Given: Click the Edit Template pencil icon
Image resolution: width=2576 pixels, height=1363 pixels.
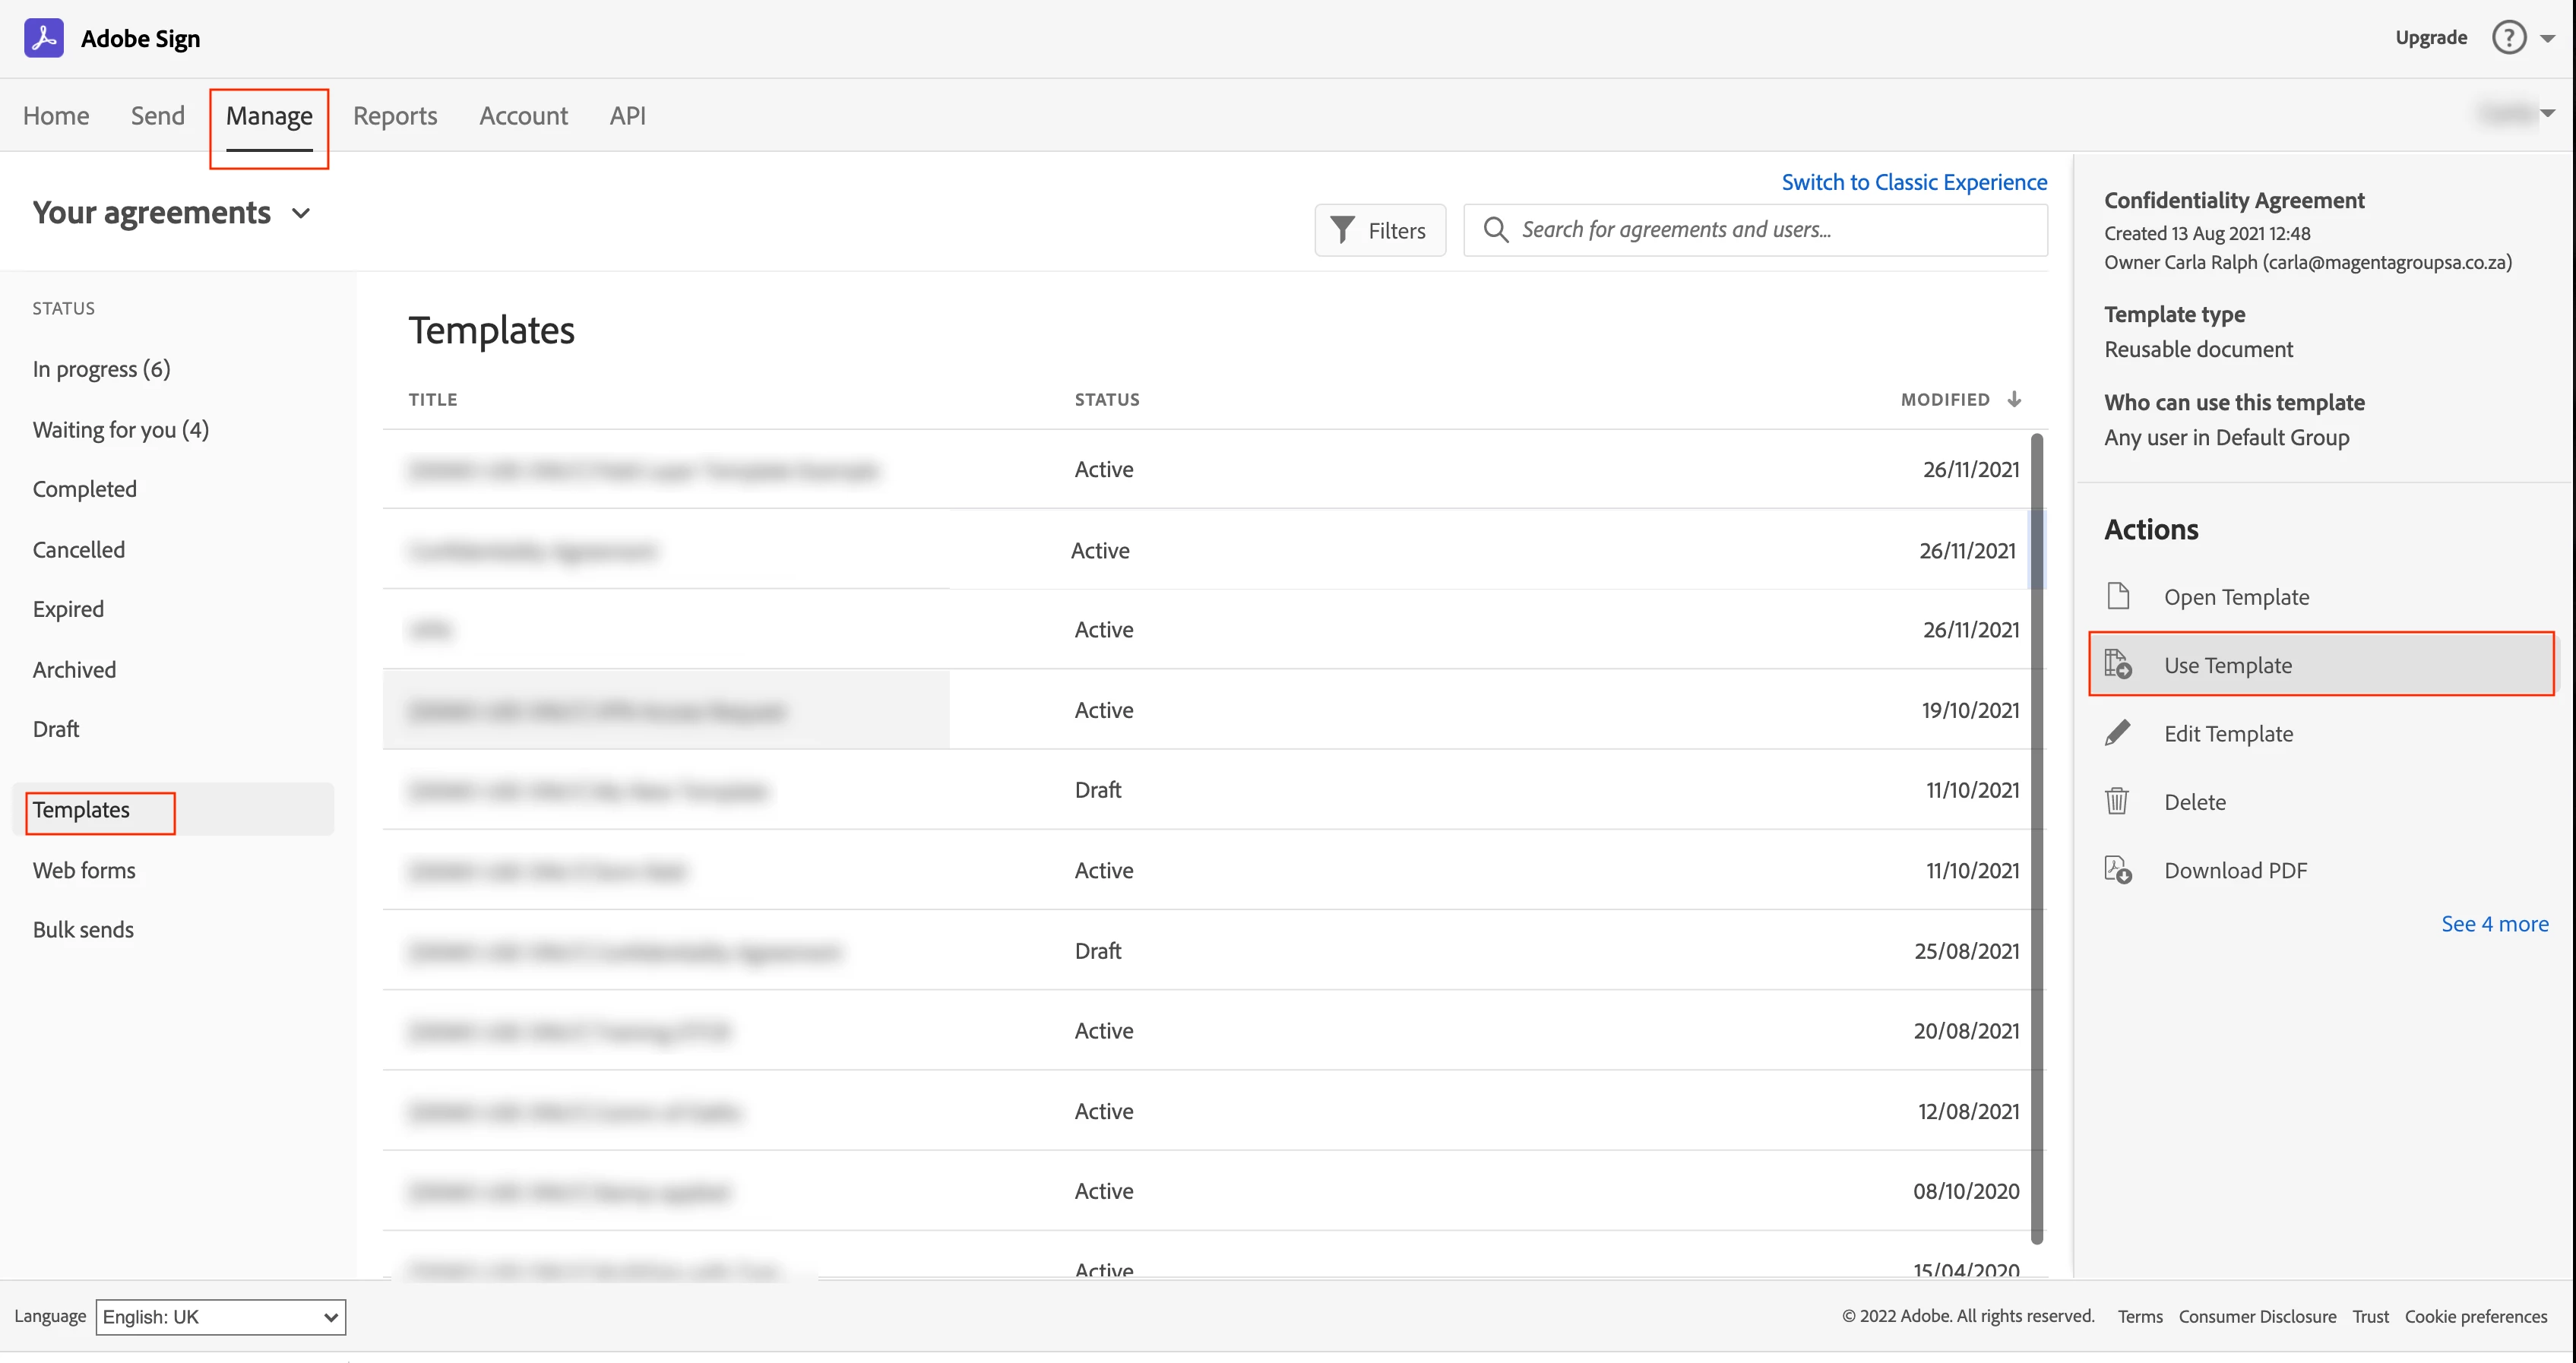Looking at the screenshot, I should point(2118,733).
